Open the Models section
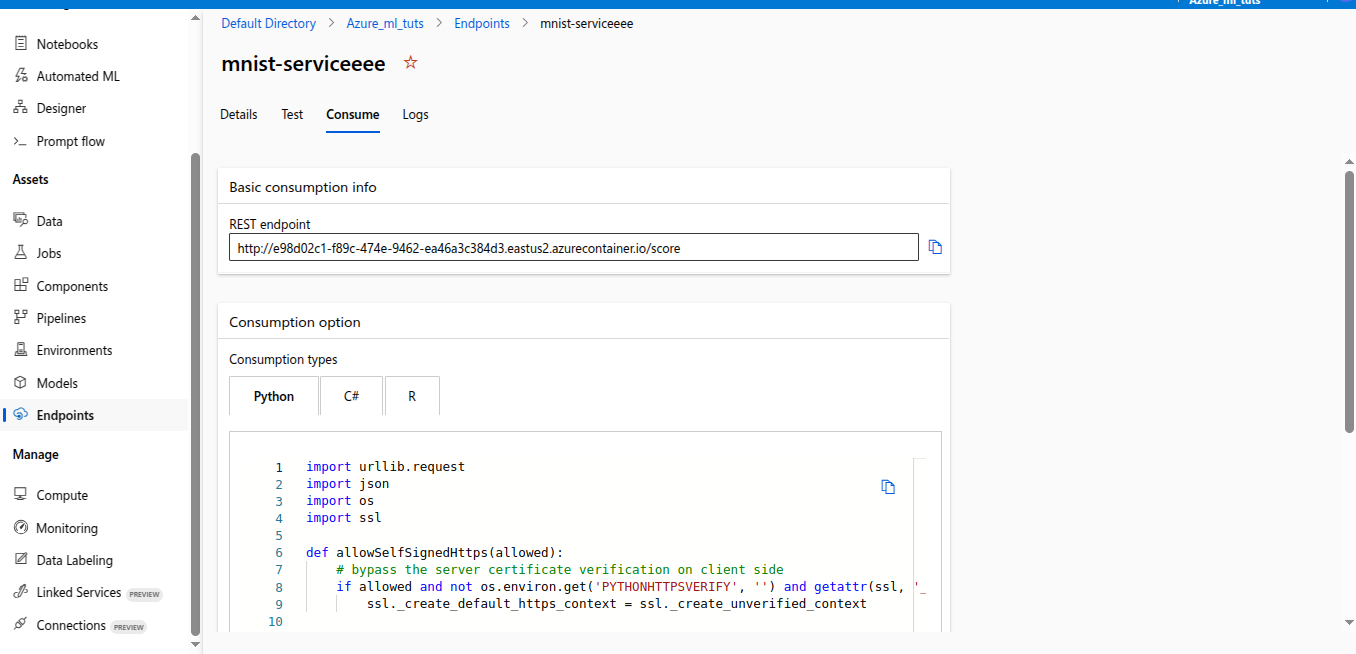This screenshot has height=654, width=1356. 56,382
